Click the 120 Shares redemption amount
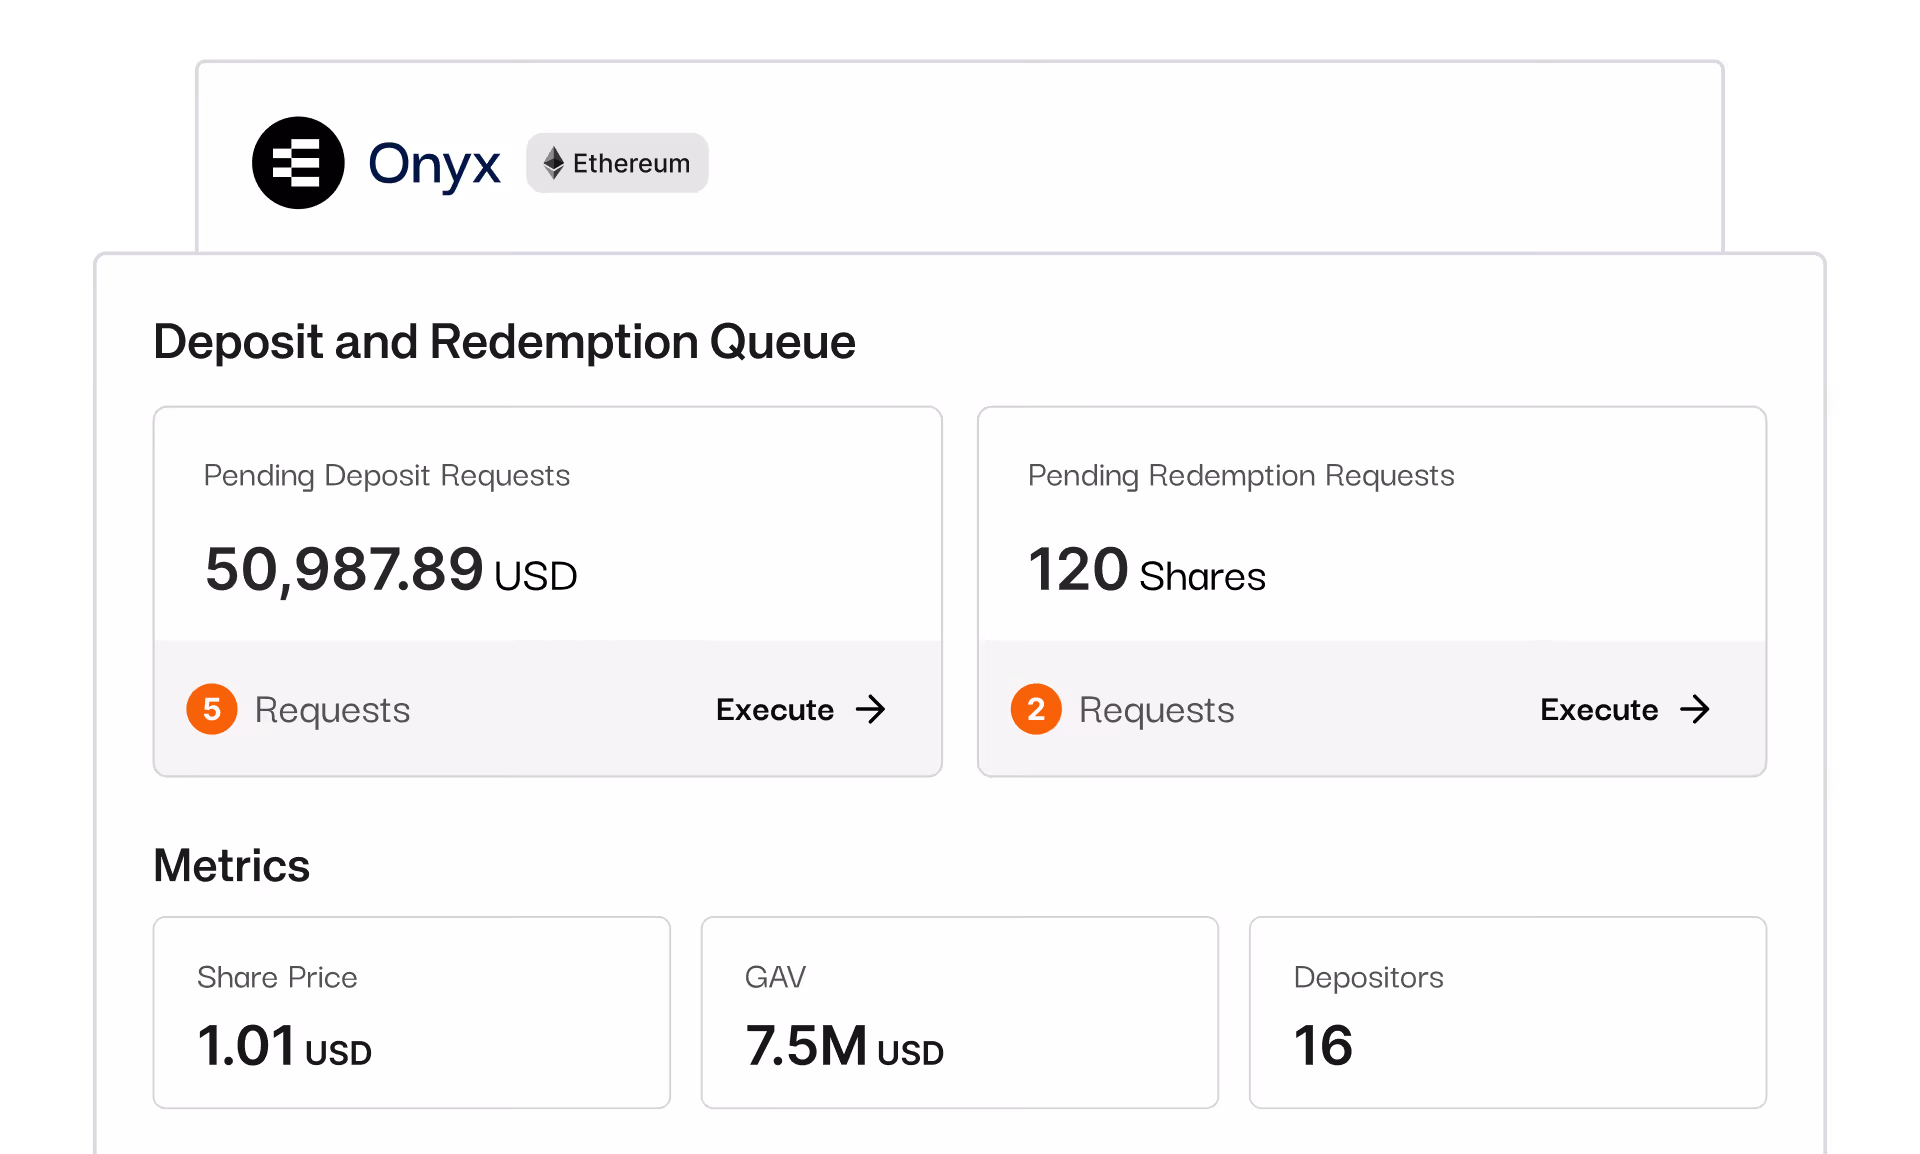This screenshot has height=1154, width=1920. (1146, 570)
